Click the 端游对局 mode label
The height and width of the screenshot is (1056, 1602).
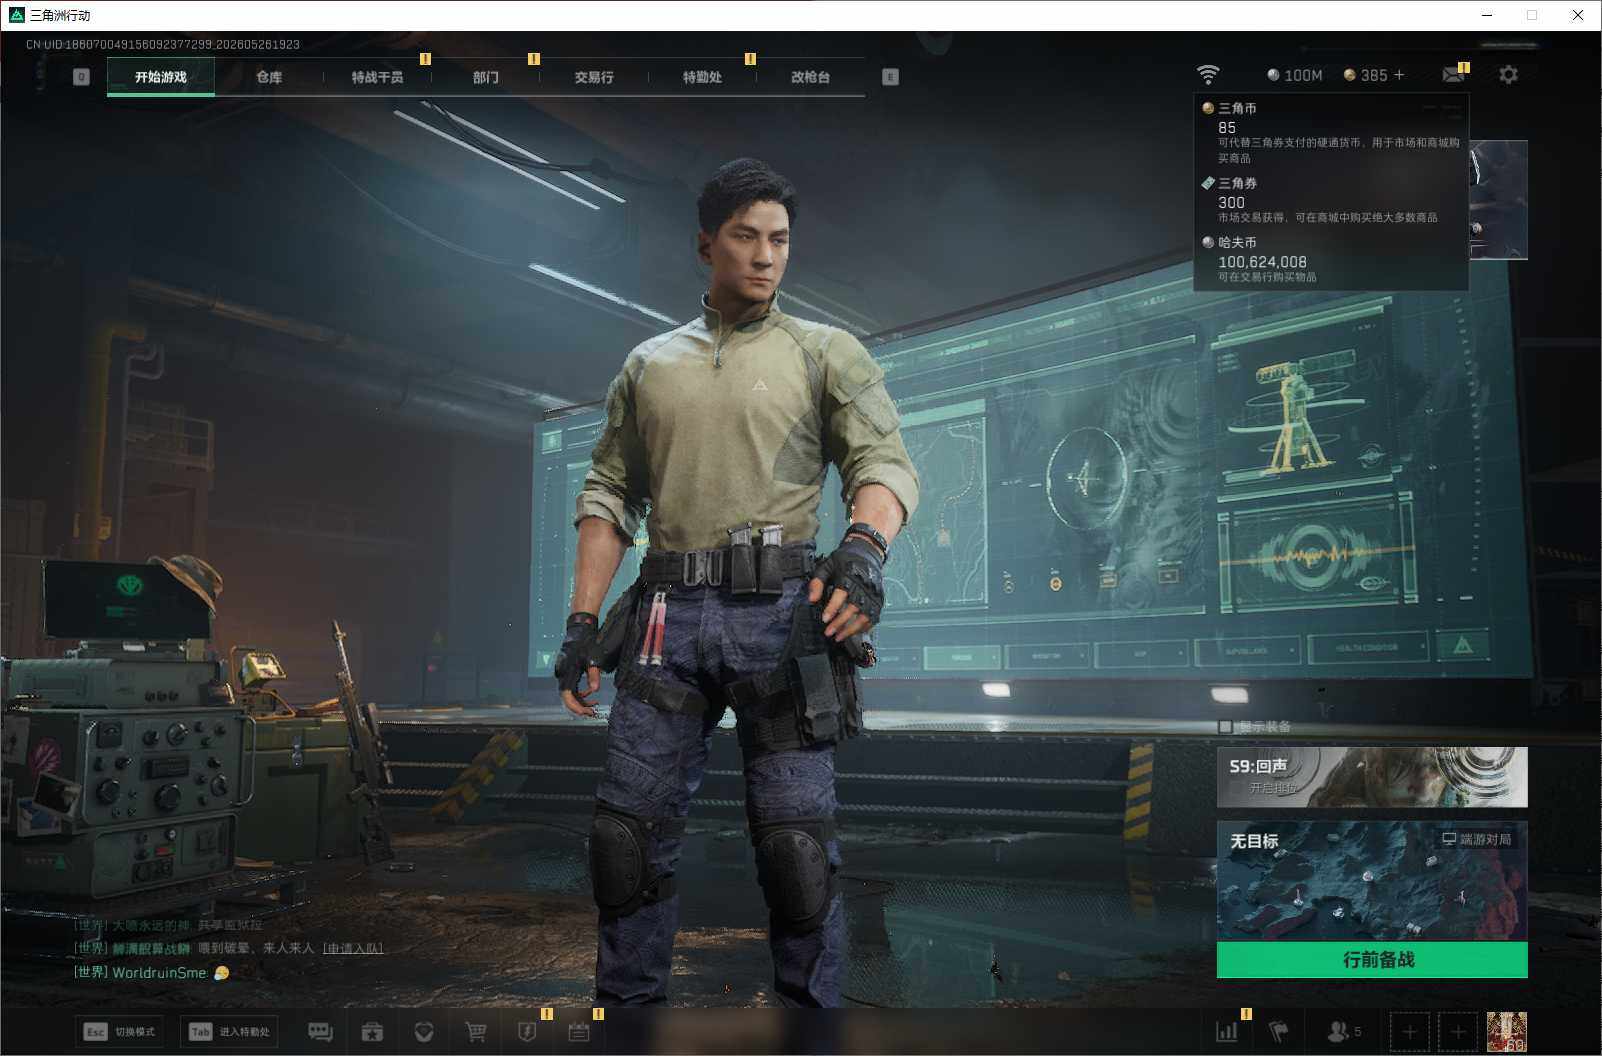[1476, 839]
